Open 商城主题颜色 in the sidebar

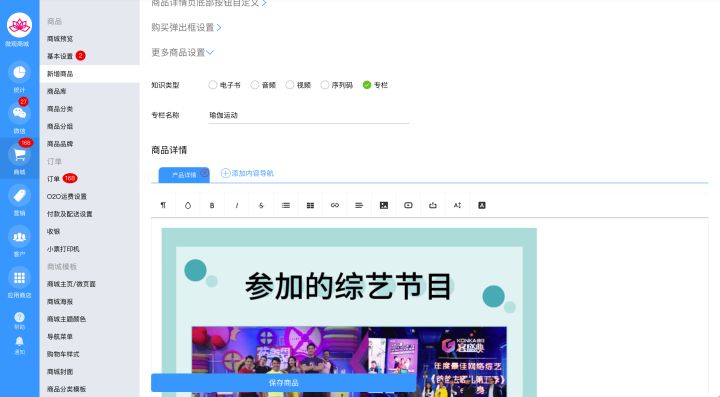click(x=66, y=319)
